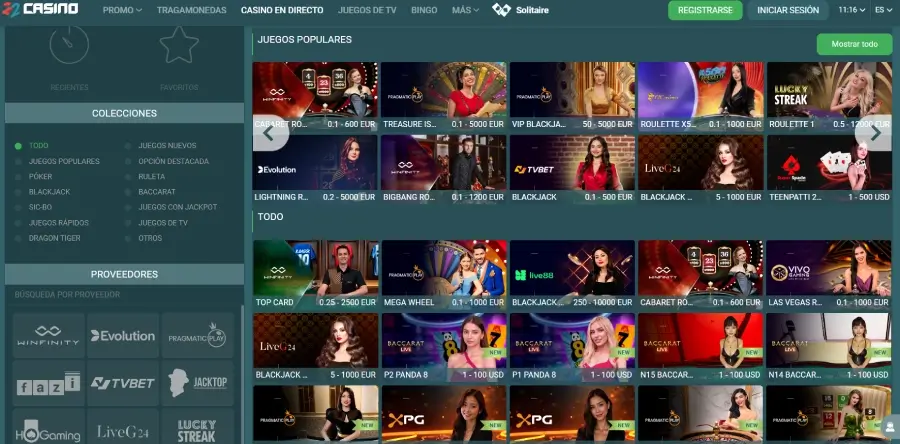Image resolution: width=900 pixels, height=444 pixels.
Task: Open the Roulette 1 Lucky Streak thumbnail
Action: pos(829,90)
